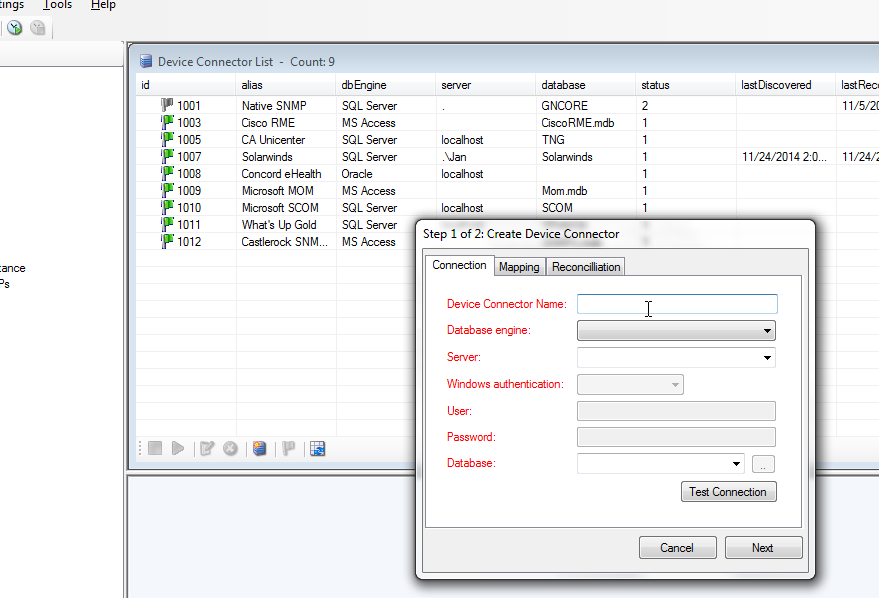This screenshot has height=598, width=879.
Task: Open the Database dropdown arrow
Action: tap(736, 464)
